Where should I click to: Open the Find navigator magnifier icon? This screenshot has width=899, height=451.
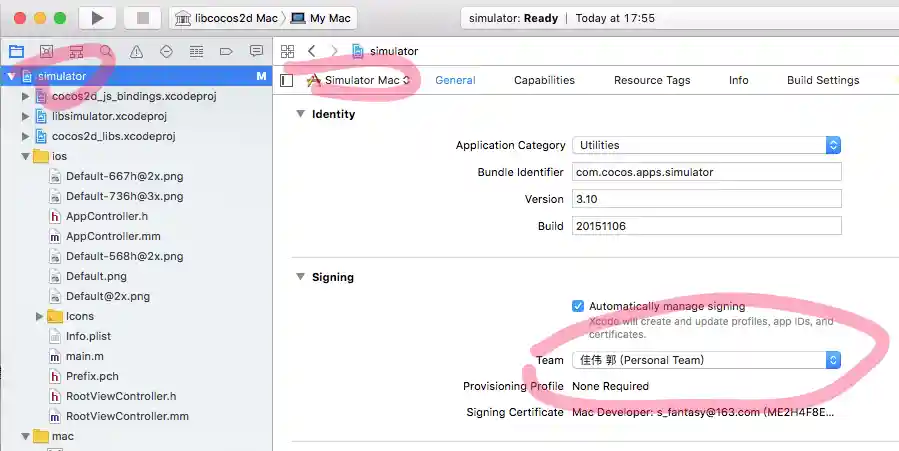106,51
